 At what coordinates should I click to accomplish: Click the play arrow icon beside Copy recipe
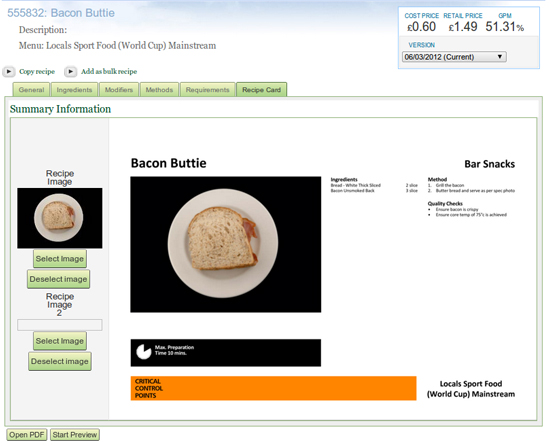coord(9,72)
